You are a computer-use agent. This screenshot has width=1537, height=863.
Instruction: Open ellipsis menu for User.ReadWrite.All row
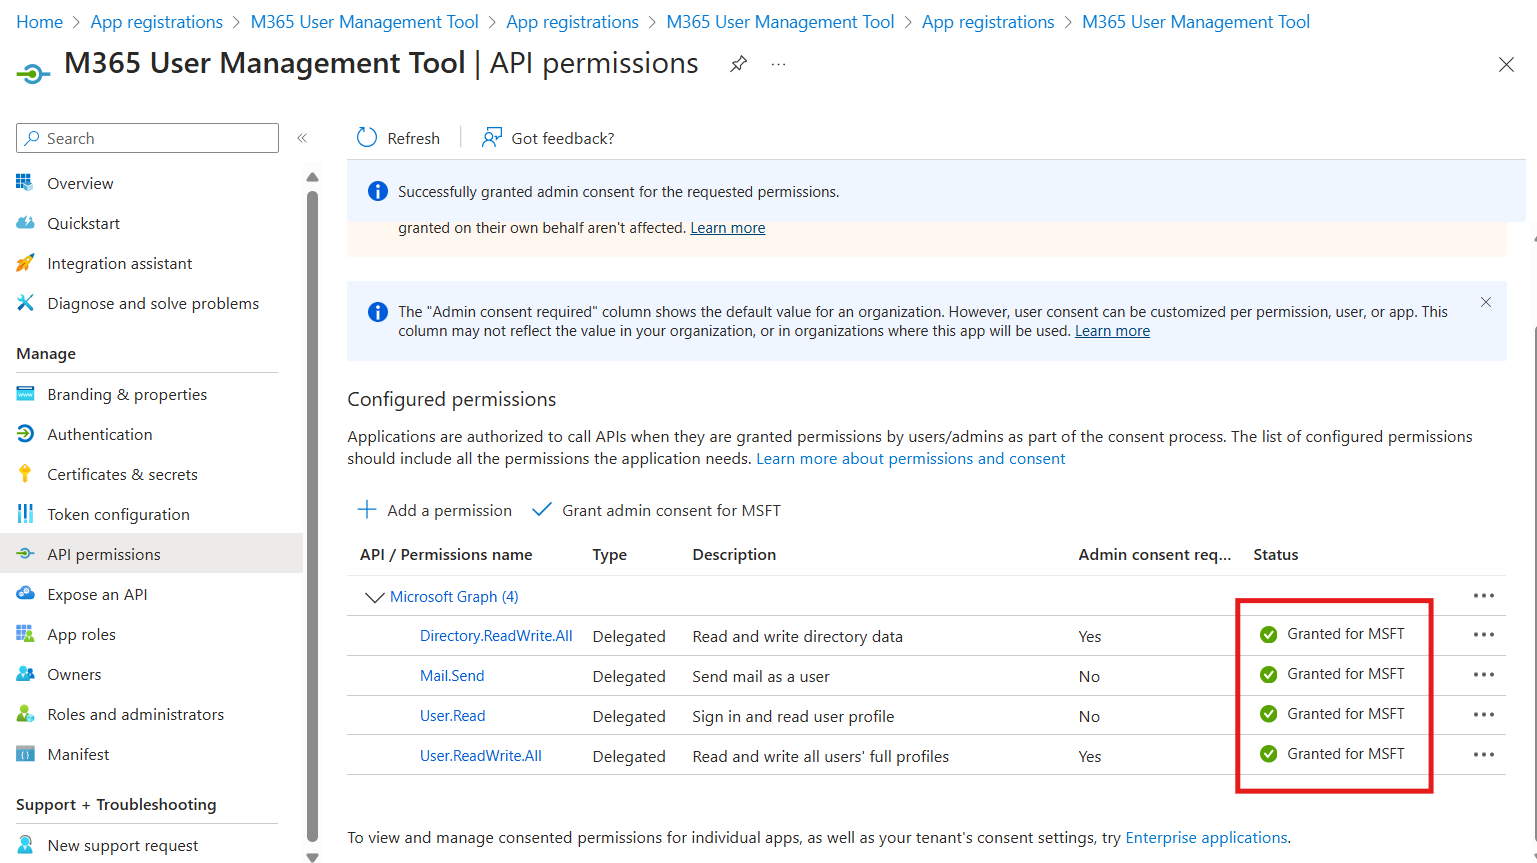(x=1484, y=755)
